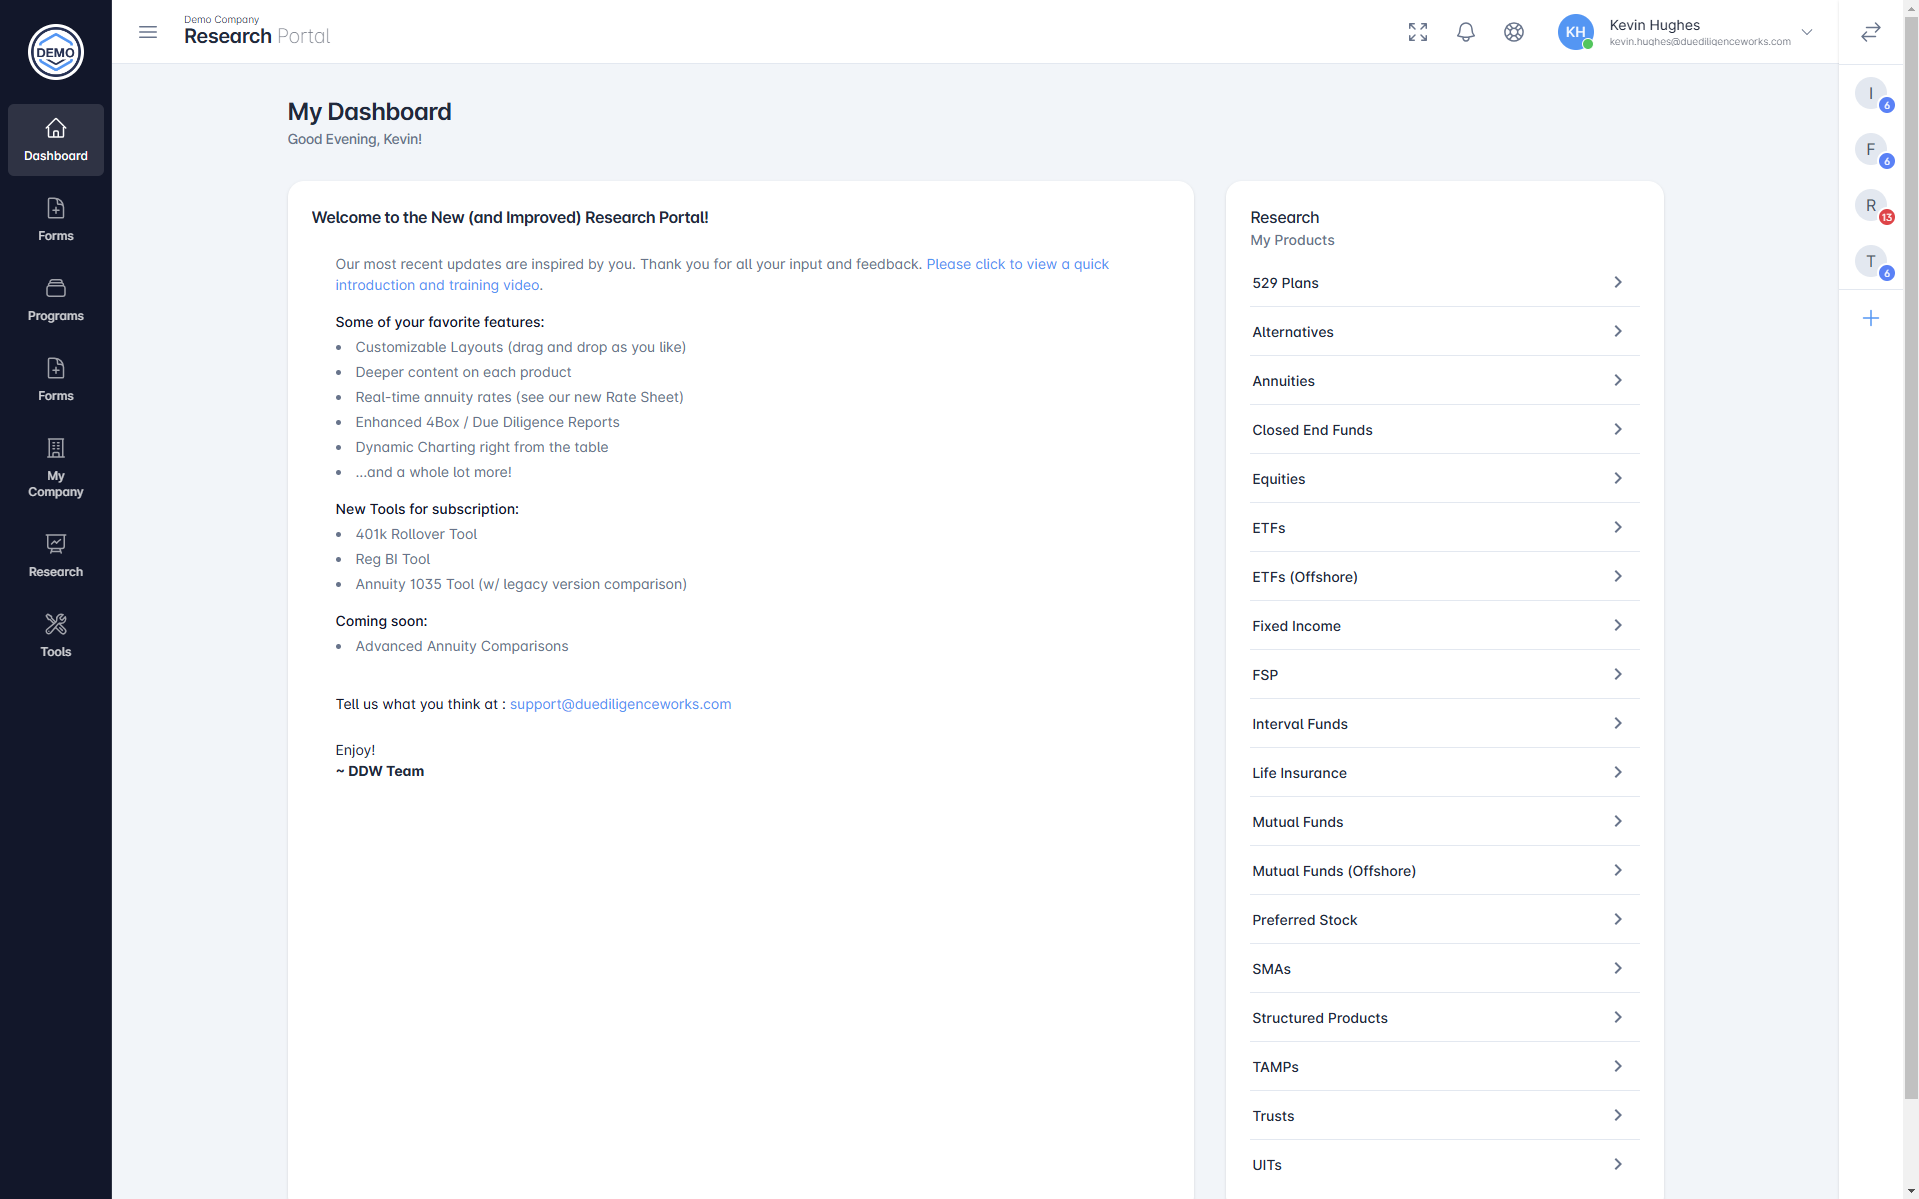1919x1199 pixels.
Task: Expand the Life Insurance chevron
Action: (x=1618, y=772)
